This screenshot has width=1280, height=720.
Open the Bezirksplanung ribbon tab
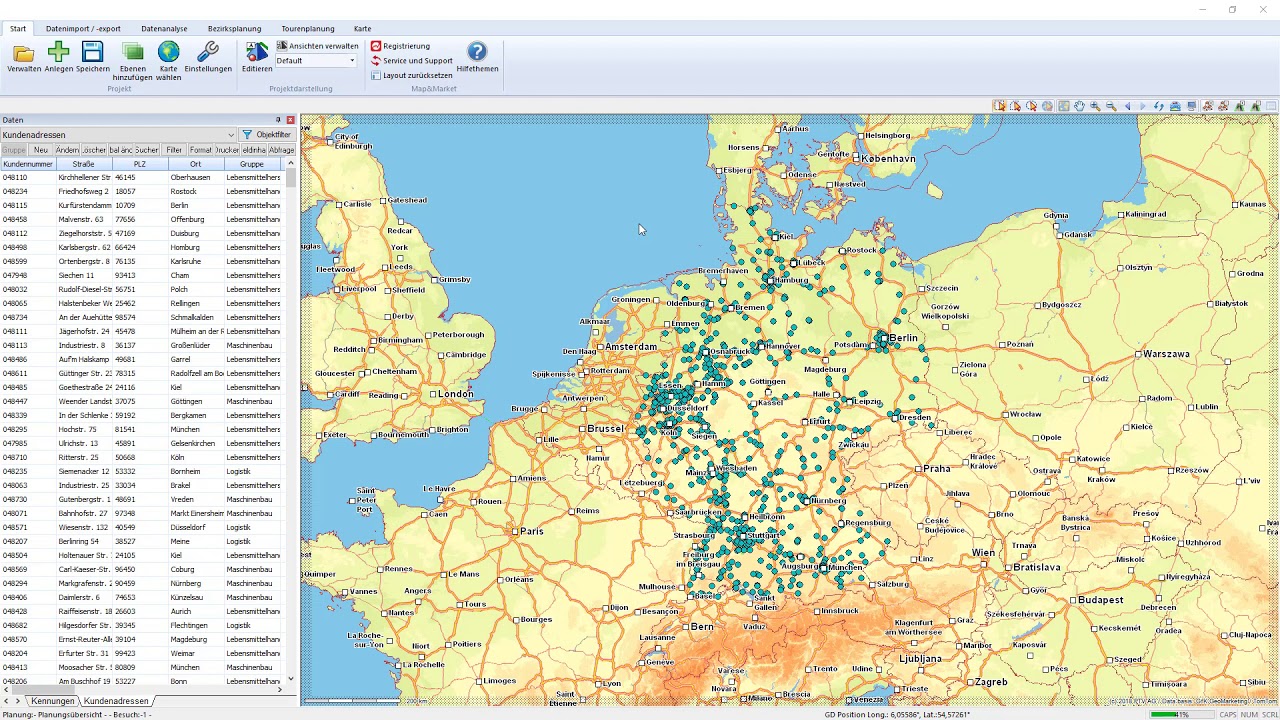235,29
